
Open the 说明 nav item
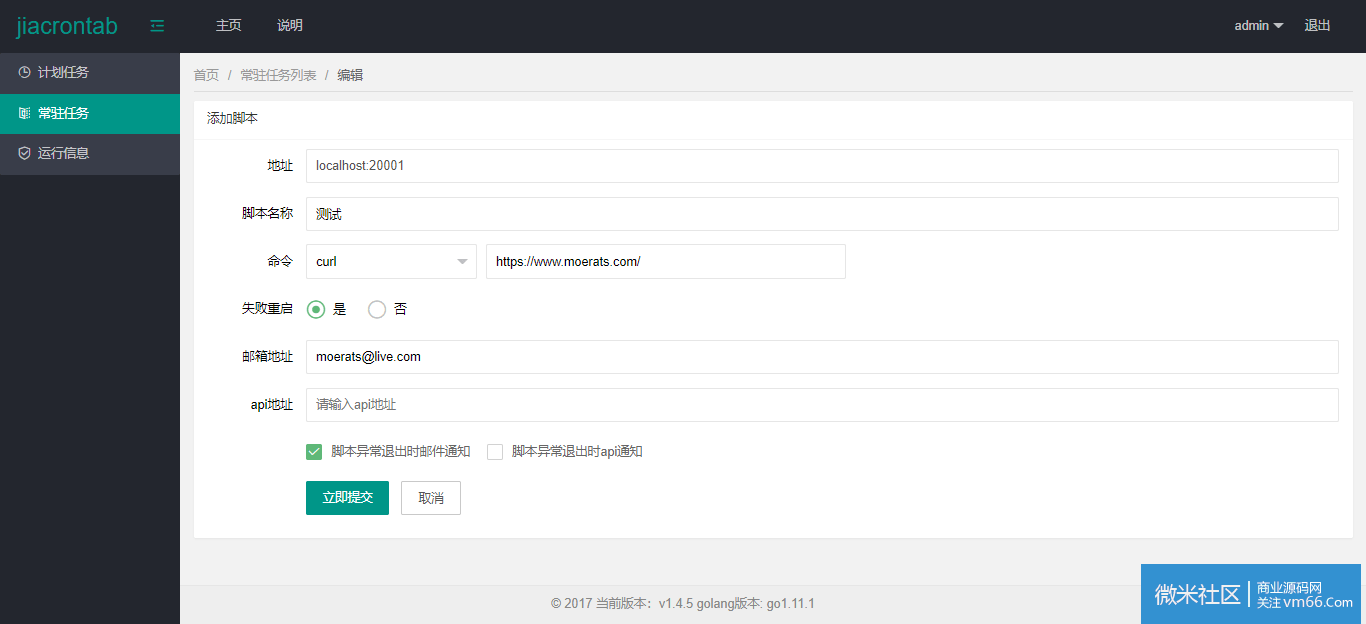(290, 26)
